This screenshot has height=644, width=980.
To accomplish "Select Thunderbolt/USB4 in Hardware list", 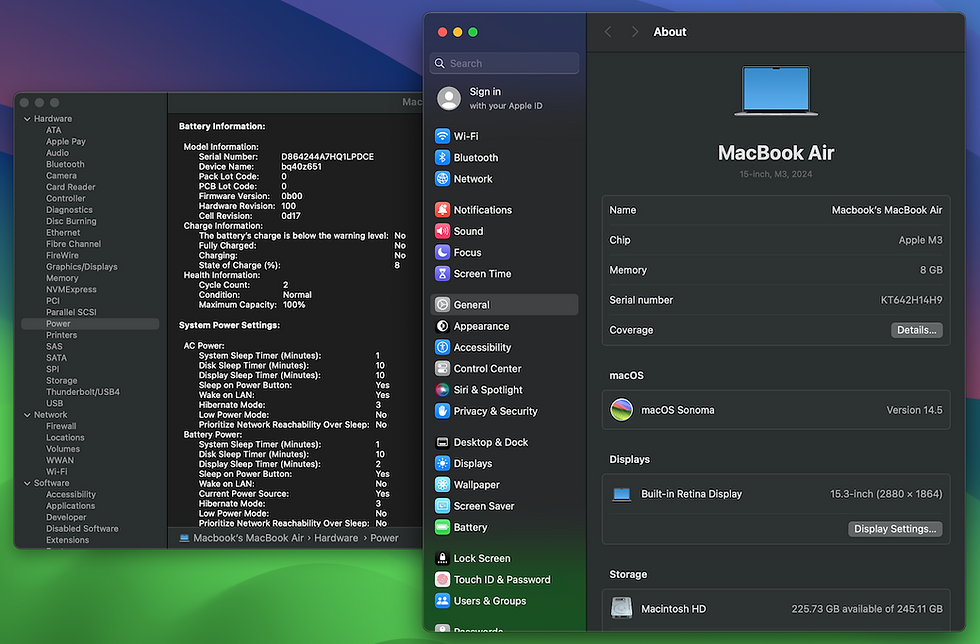I will click(82, 392).
